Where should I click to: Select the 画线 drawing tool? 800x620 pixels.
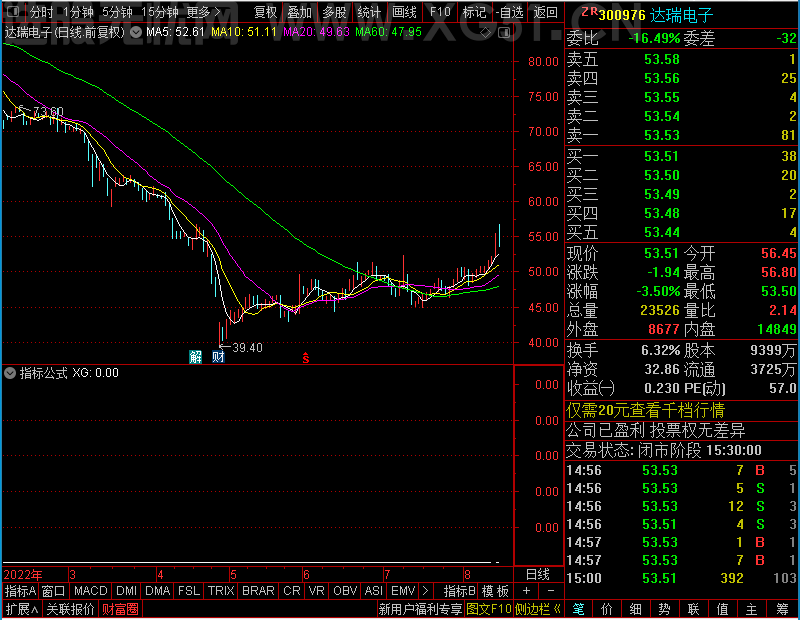(x=404, y=12)
